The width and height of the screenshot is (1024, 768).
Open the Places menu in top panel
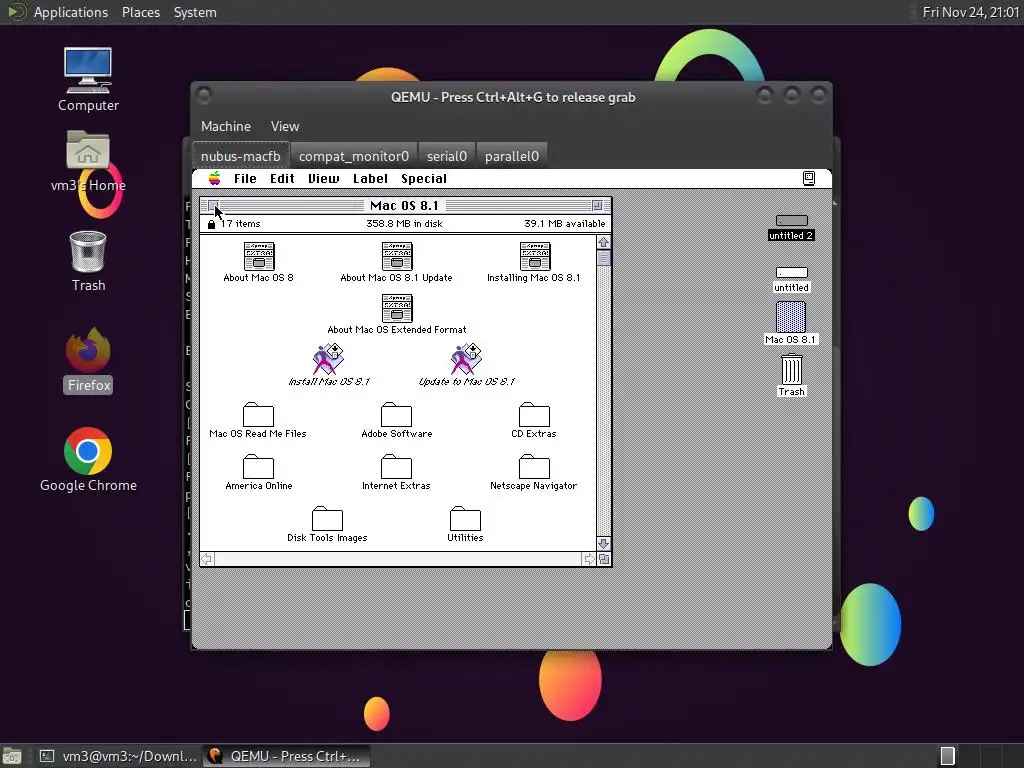click(140, 12)
